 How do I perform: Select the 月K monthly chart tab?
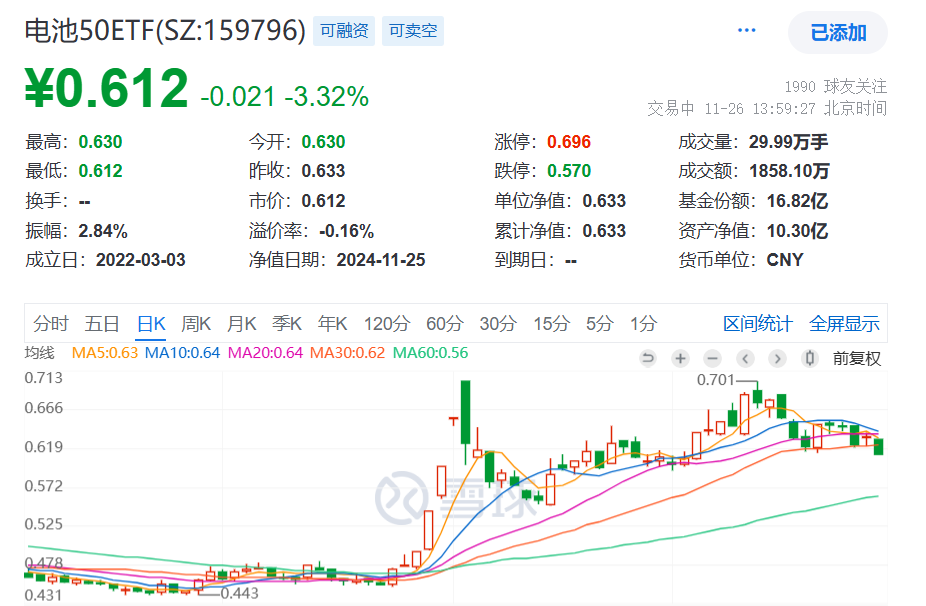242,324
